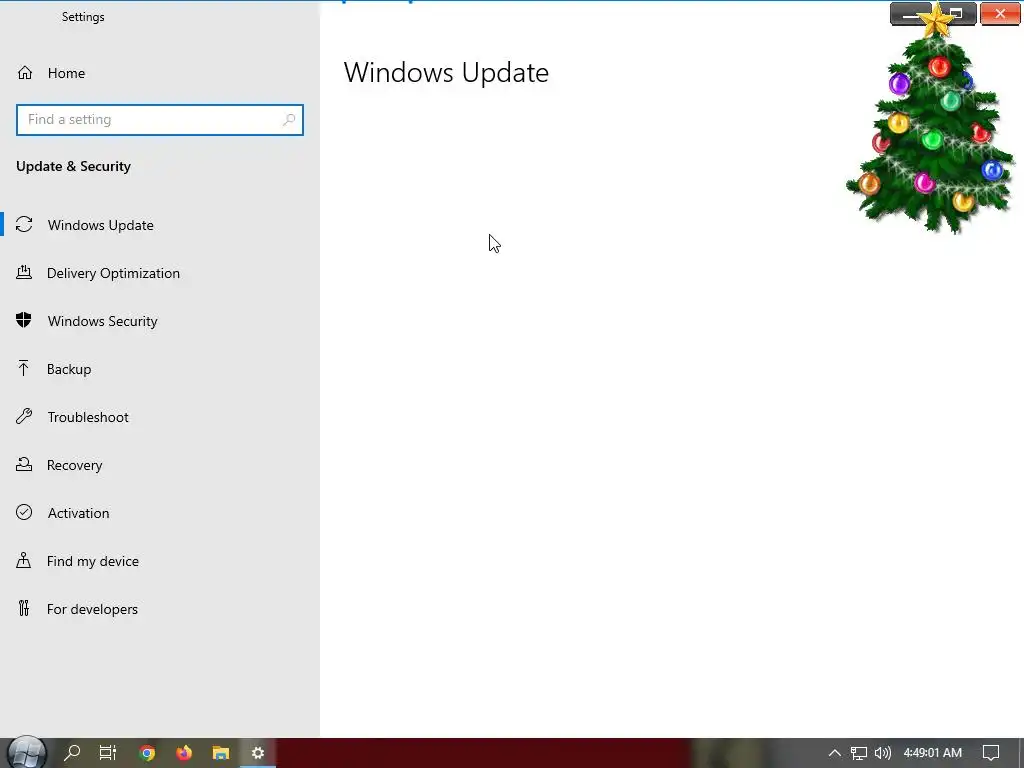Open the volume speaker icon
The height and width of the screenshot is (768, 1024).
pos(883,753)
